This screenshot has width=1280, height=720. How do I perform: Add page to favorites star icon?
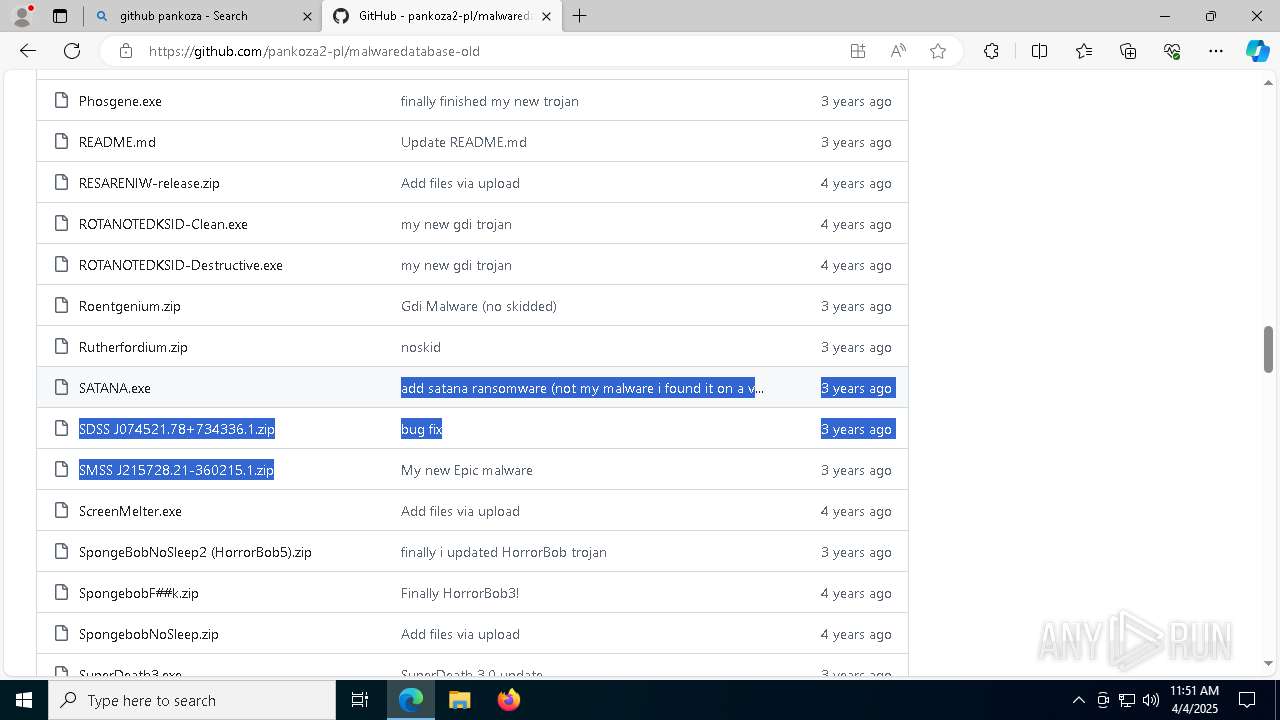(x=938, y=51)
